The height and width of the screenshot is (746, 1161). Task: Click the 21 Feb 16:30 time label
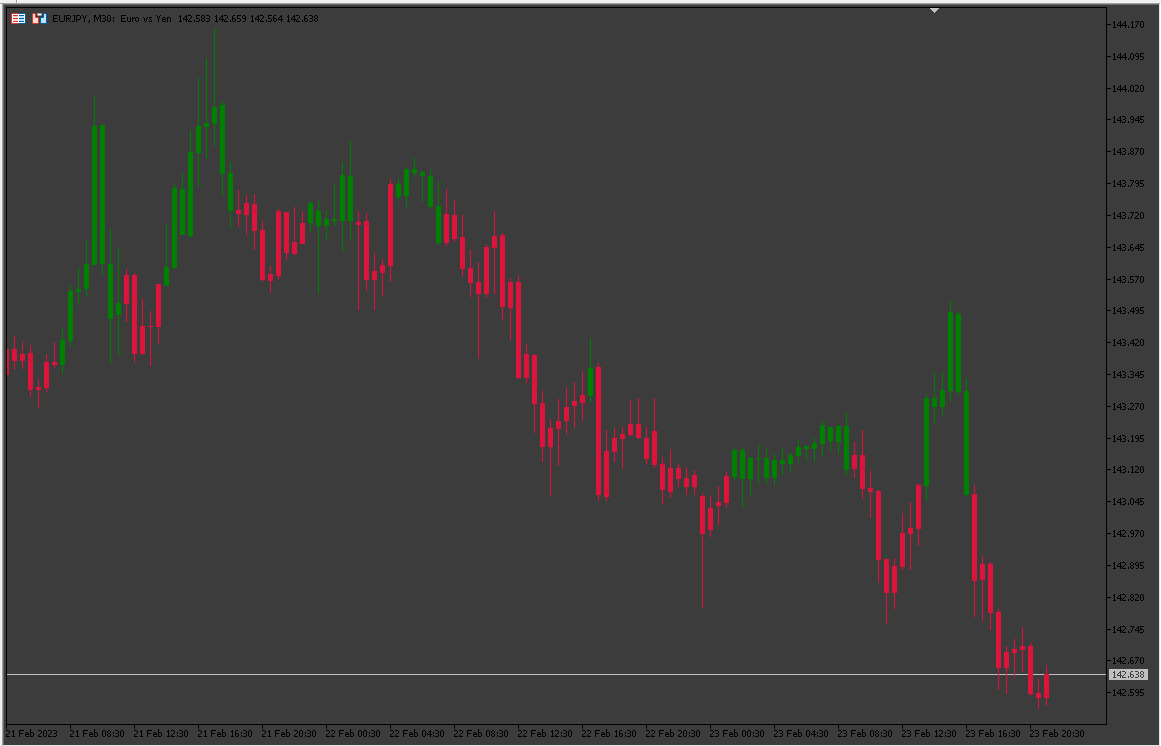tap(225, 734)
